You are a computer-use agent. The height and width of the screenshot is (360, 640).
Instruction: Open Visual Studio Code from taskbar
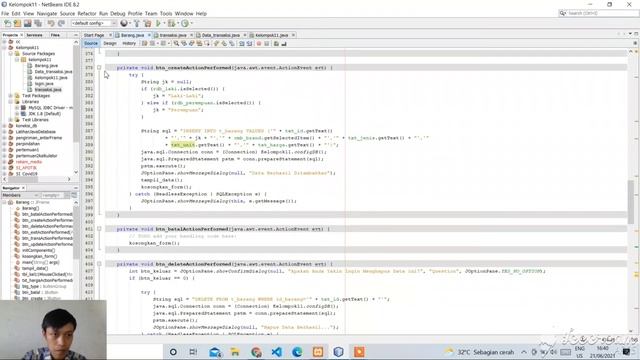click(276, 352)
